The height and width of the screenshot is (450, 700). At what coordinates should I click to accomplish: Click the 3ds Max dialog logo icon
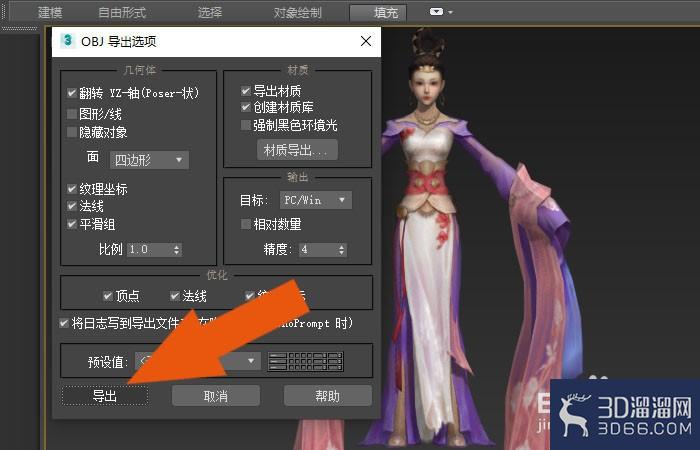pos(68,41)
